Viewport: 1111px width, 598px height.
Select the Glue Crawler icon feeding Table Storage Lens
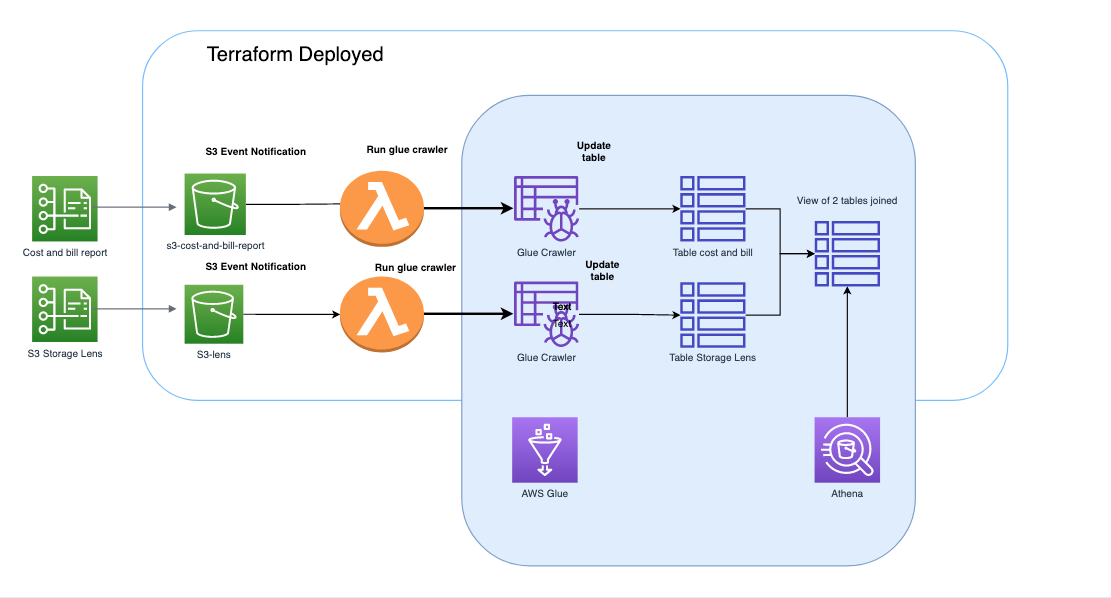tap(547, 314)
